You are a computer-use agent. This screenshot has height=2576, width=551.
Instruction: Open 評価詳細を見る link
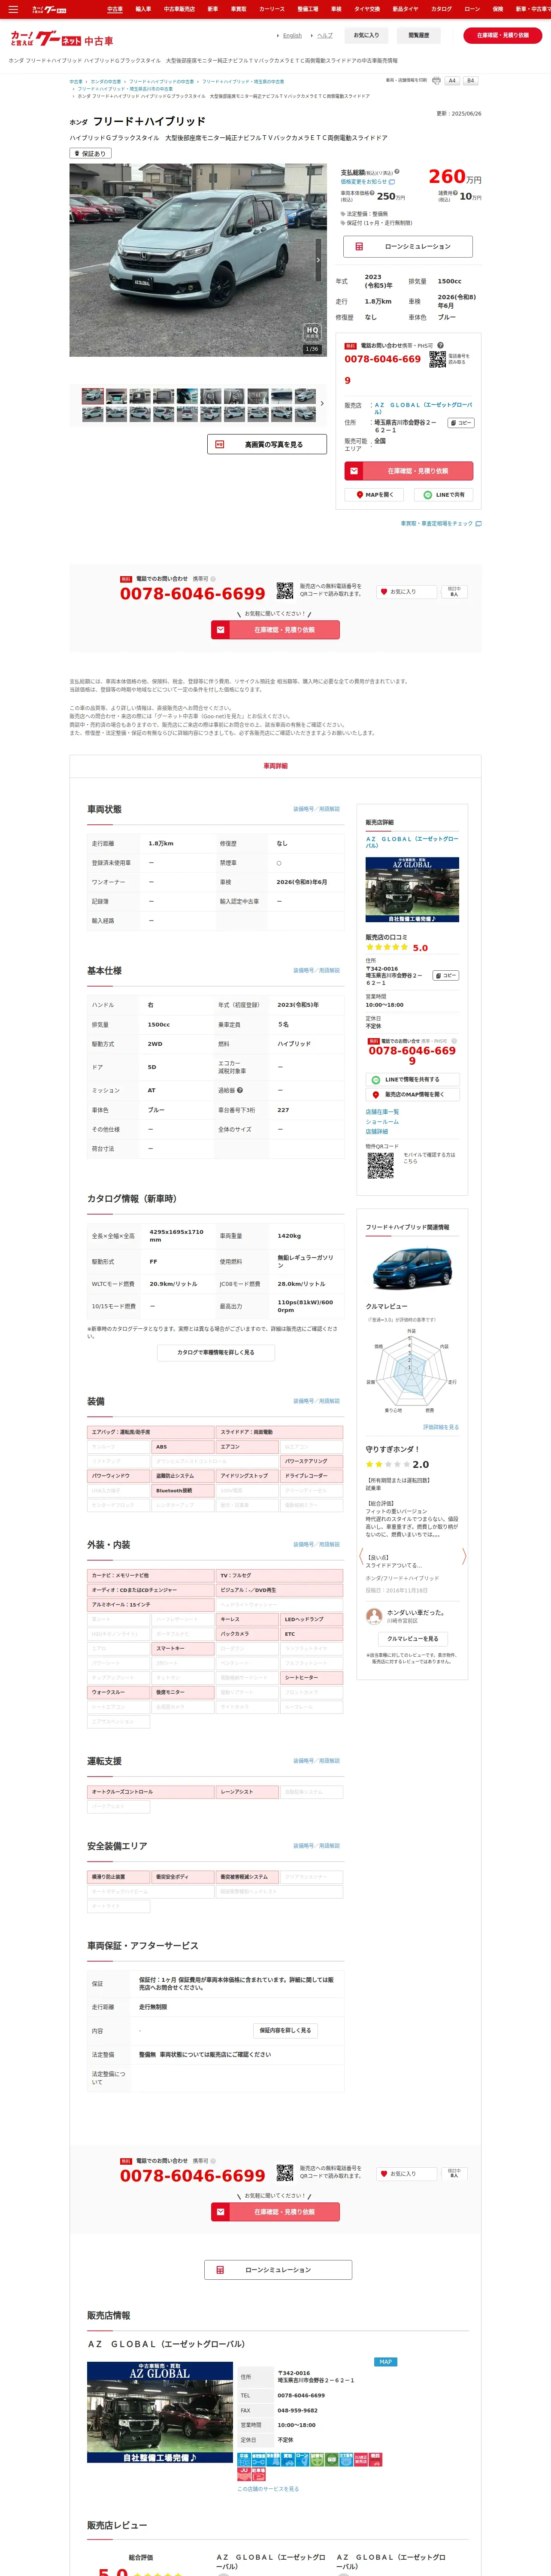pyautogui.click(x=441, y=1427)
